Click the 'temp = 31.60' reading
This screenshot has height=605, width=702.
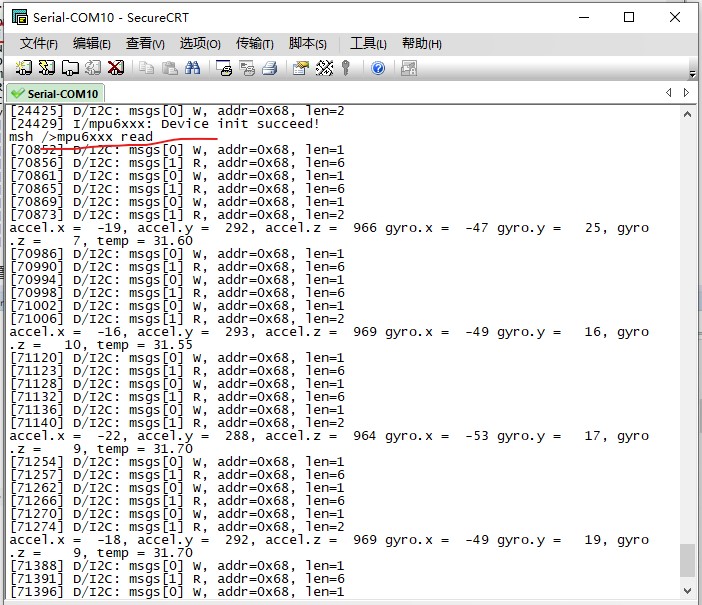145,240
